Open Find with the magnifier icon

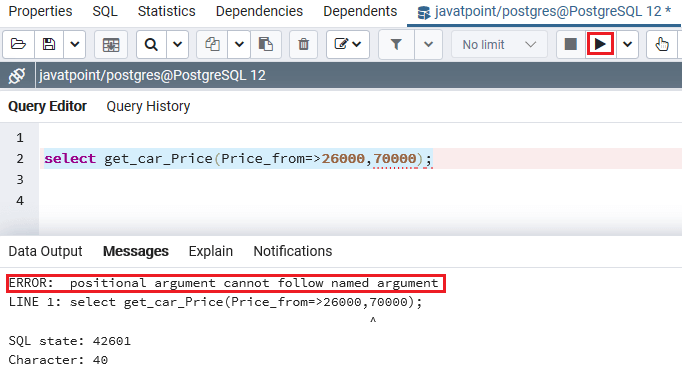(151, 44)
